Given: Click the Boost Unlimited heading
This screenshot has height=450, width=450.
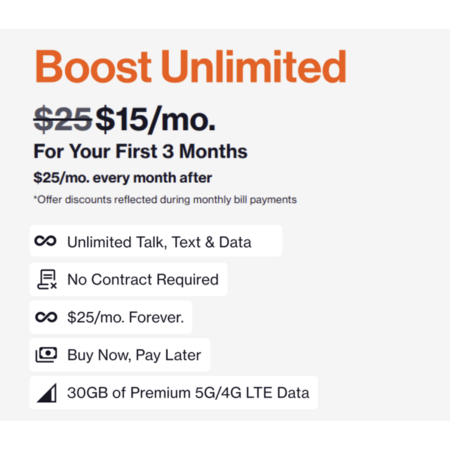Looking at the screenshot, I should click(191, 66).
